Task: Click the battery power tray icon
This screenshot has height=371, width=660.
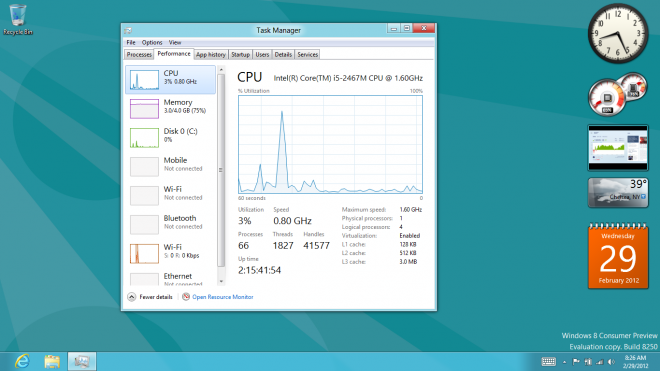Action: coord(588,362)
